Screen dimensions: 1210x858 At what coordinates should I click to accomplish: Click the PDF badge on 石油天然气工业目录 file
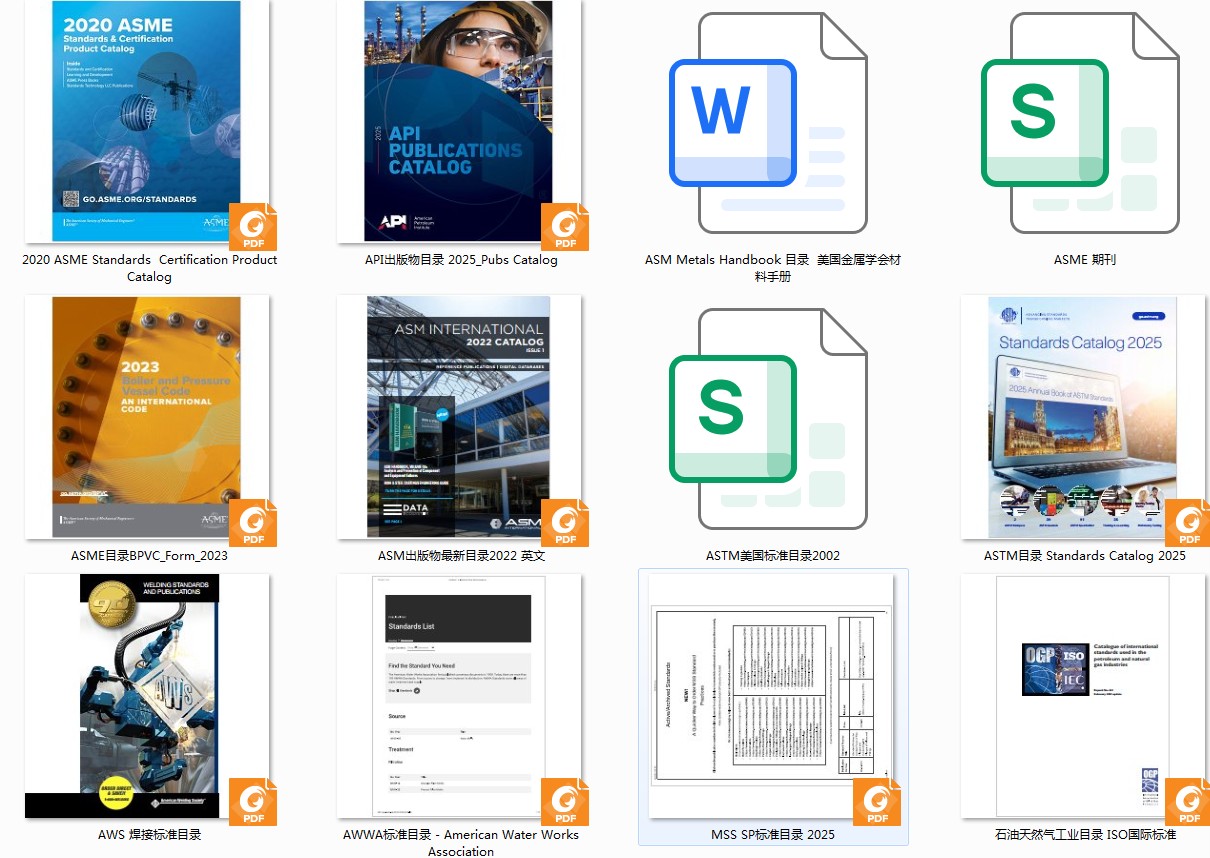1189,801
